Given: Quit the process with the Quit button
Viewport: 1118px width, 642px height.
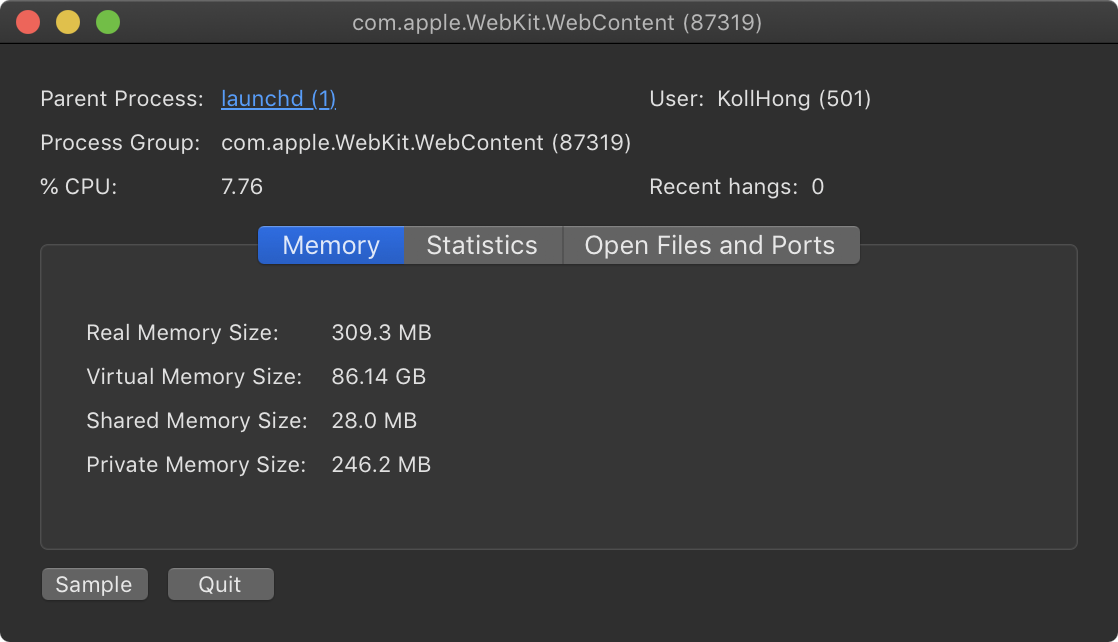Looking at the screenshot, I should coord(220,585).
